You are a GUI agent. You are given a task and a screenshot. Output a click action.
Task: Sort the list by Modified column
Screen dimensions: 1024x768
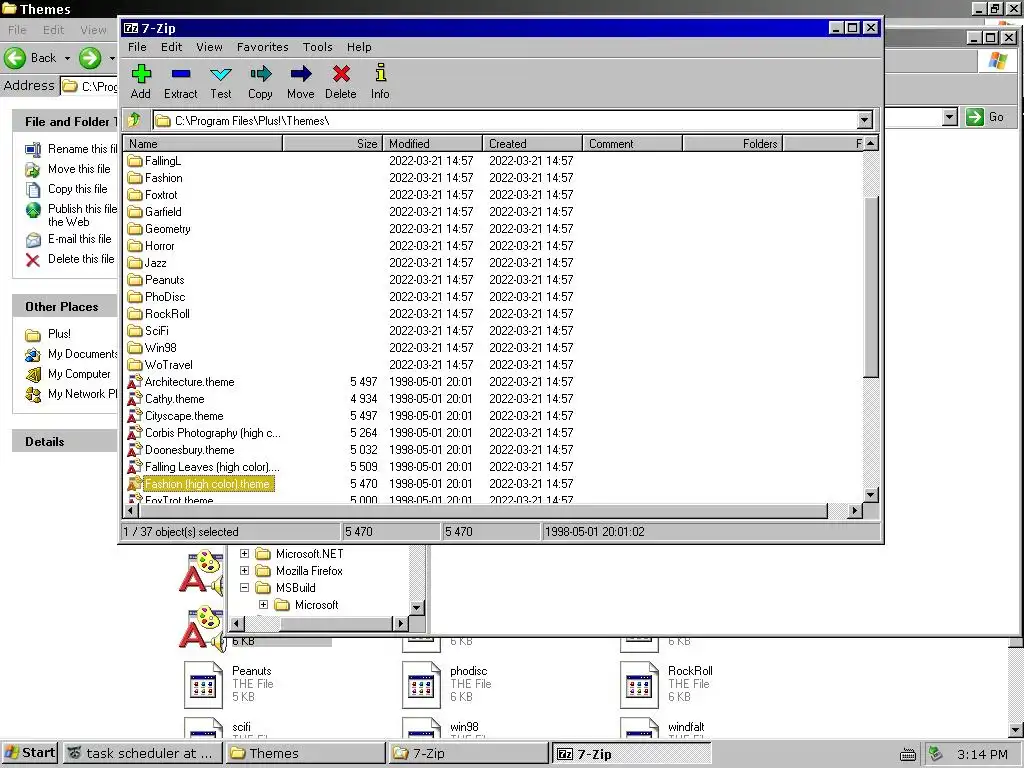[x=432, y=144]
